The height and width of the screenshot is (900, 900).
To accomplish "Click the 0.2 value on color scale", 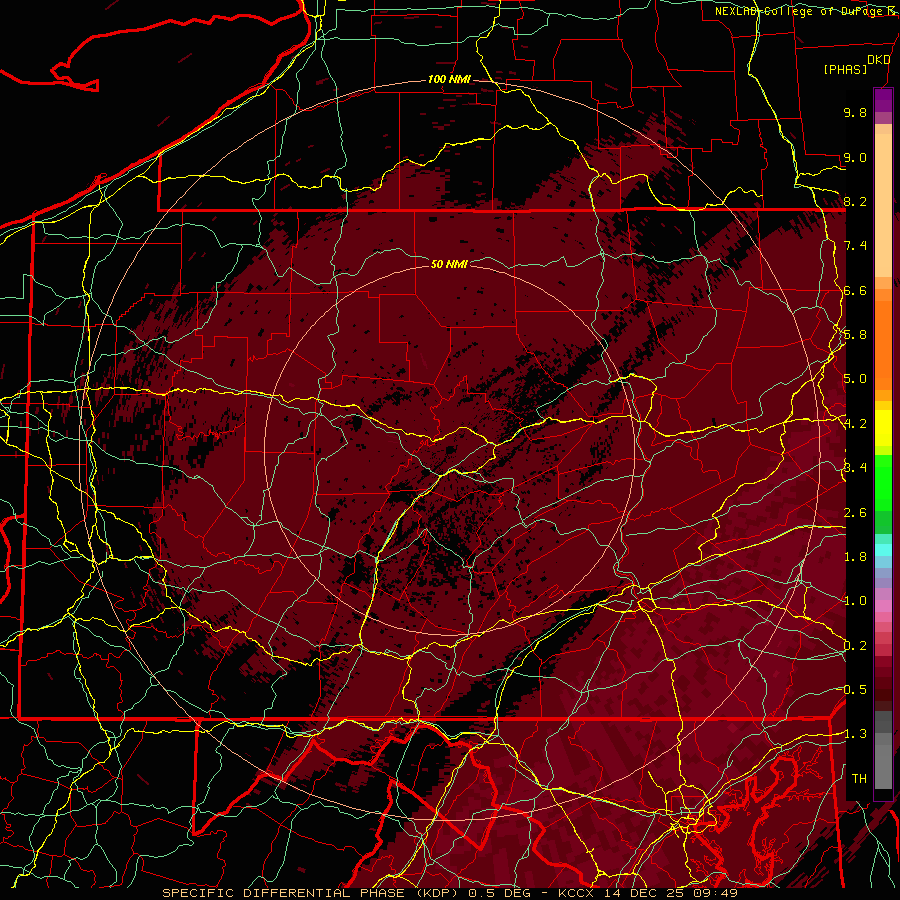I will click(x=855, y=646).
